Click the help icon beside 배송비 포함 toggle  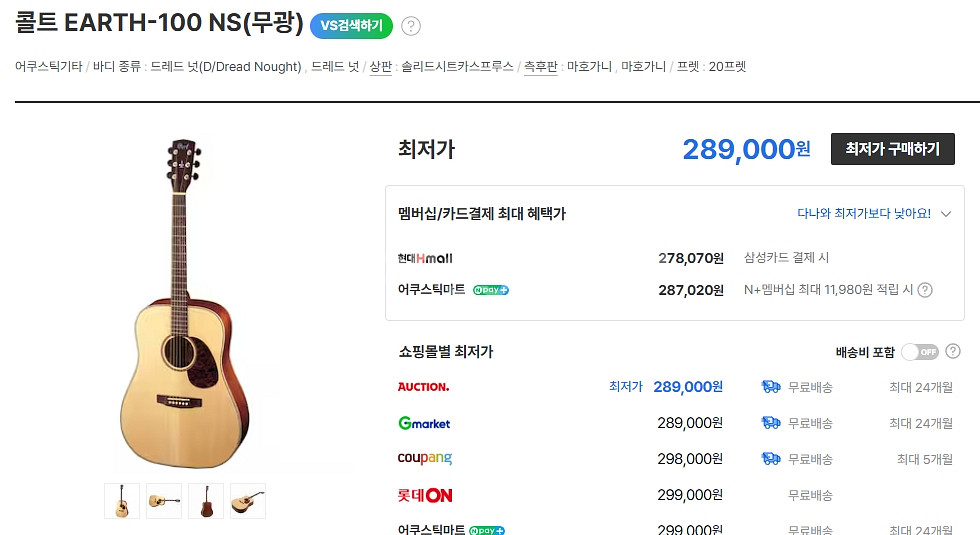(953, 351)
